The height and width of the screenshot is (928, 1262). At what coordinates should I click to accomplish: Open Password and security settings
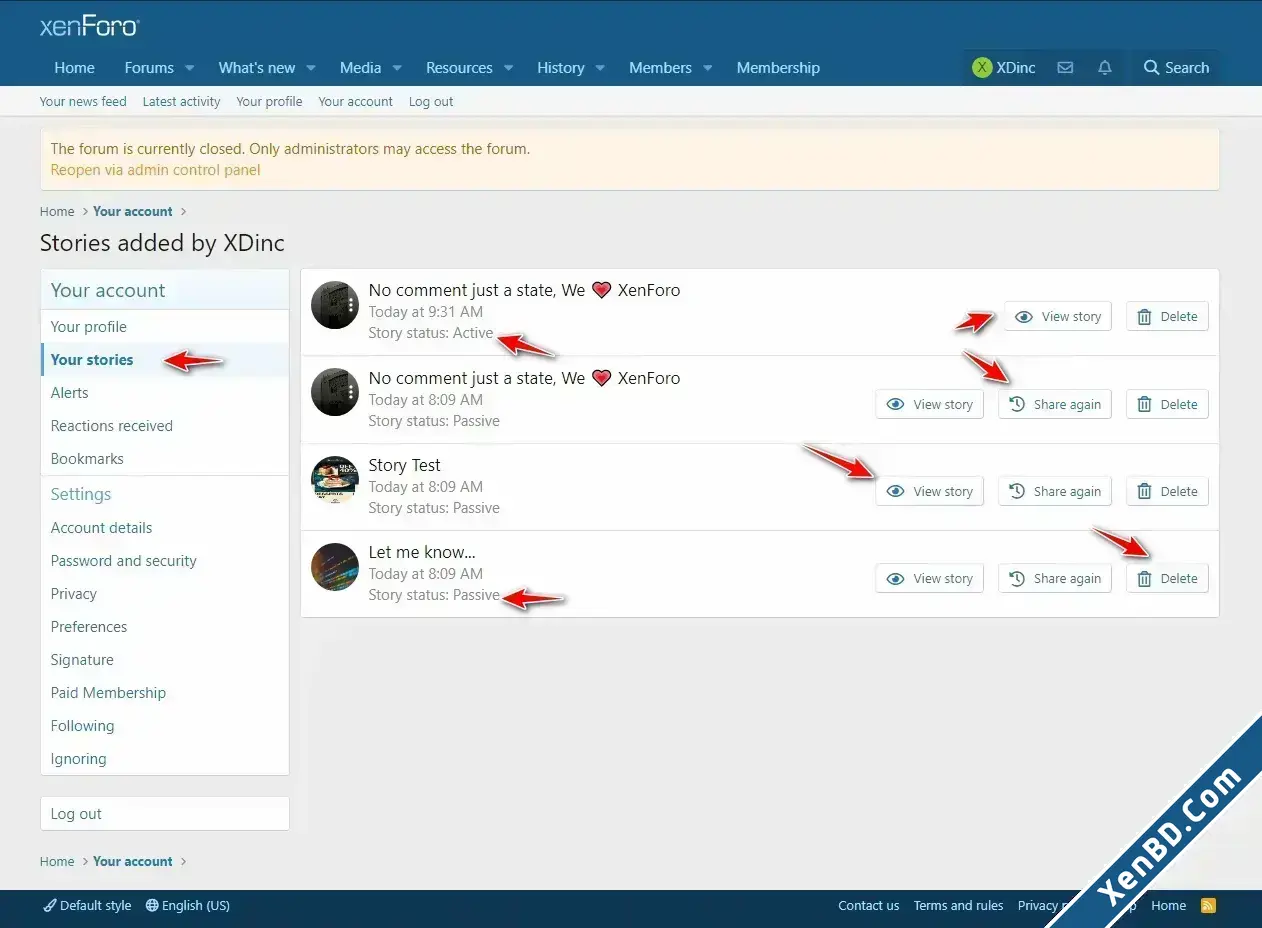pos(165,561)
